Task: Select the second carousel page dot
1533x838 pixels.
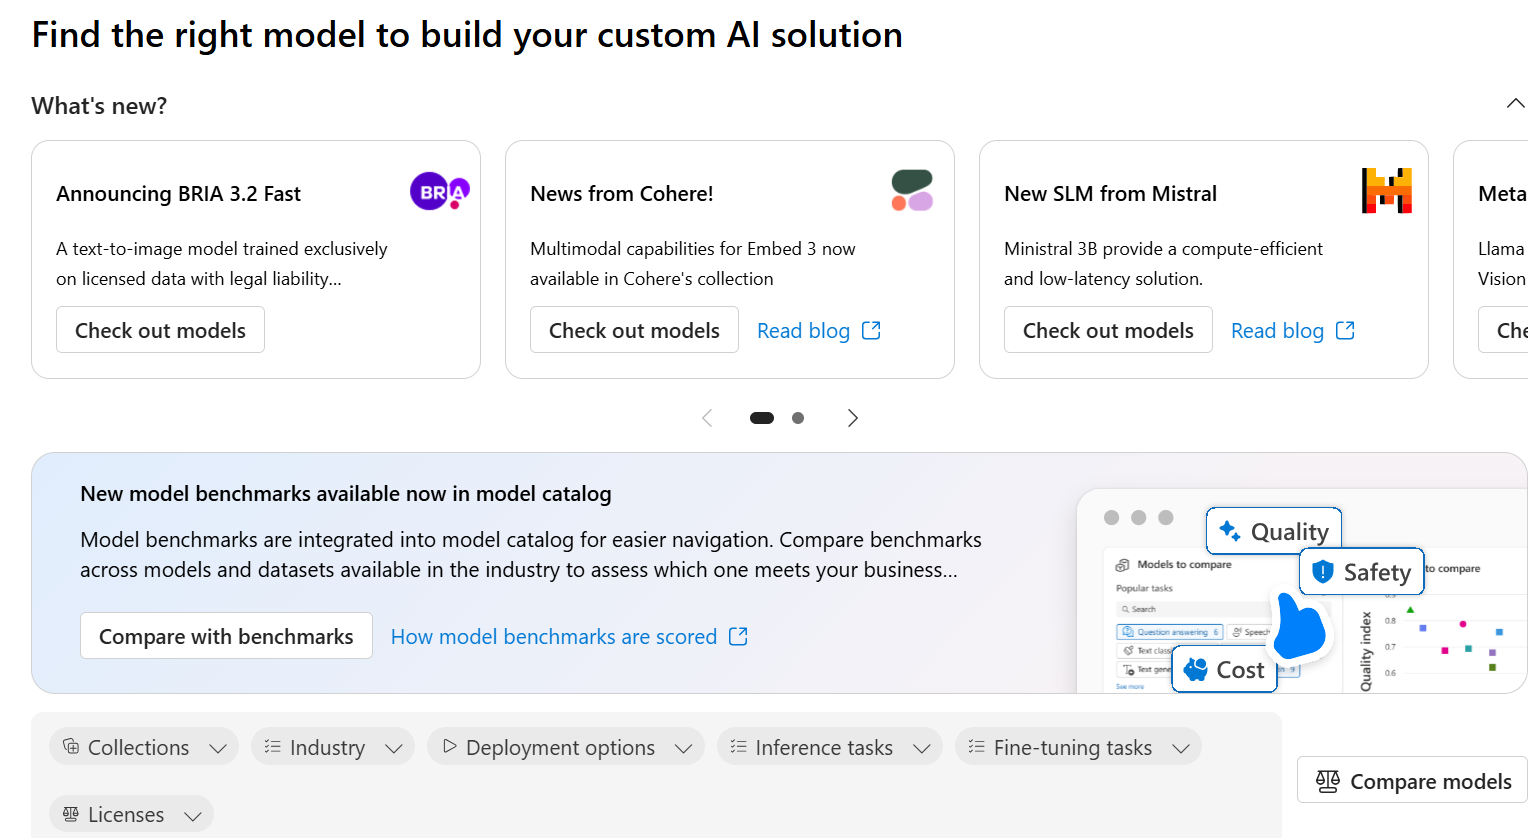Action: click(798, 418)
